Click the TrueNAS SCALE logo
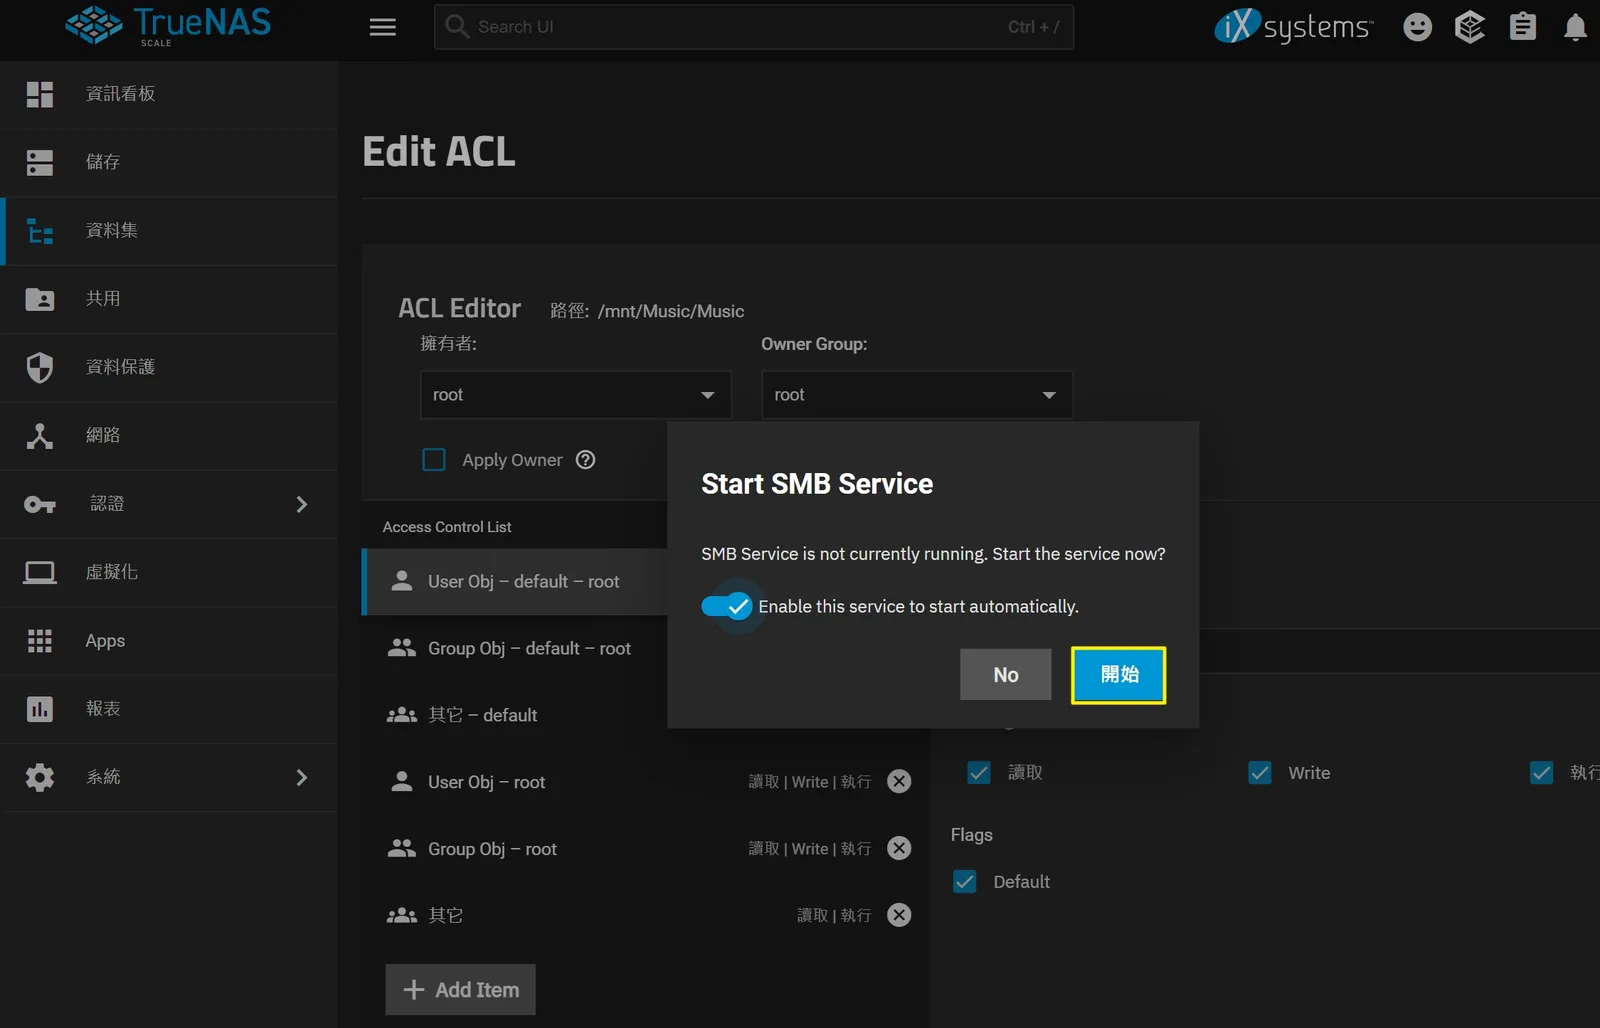 coord(168,26)
